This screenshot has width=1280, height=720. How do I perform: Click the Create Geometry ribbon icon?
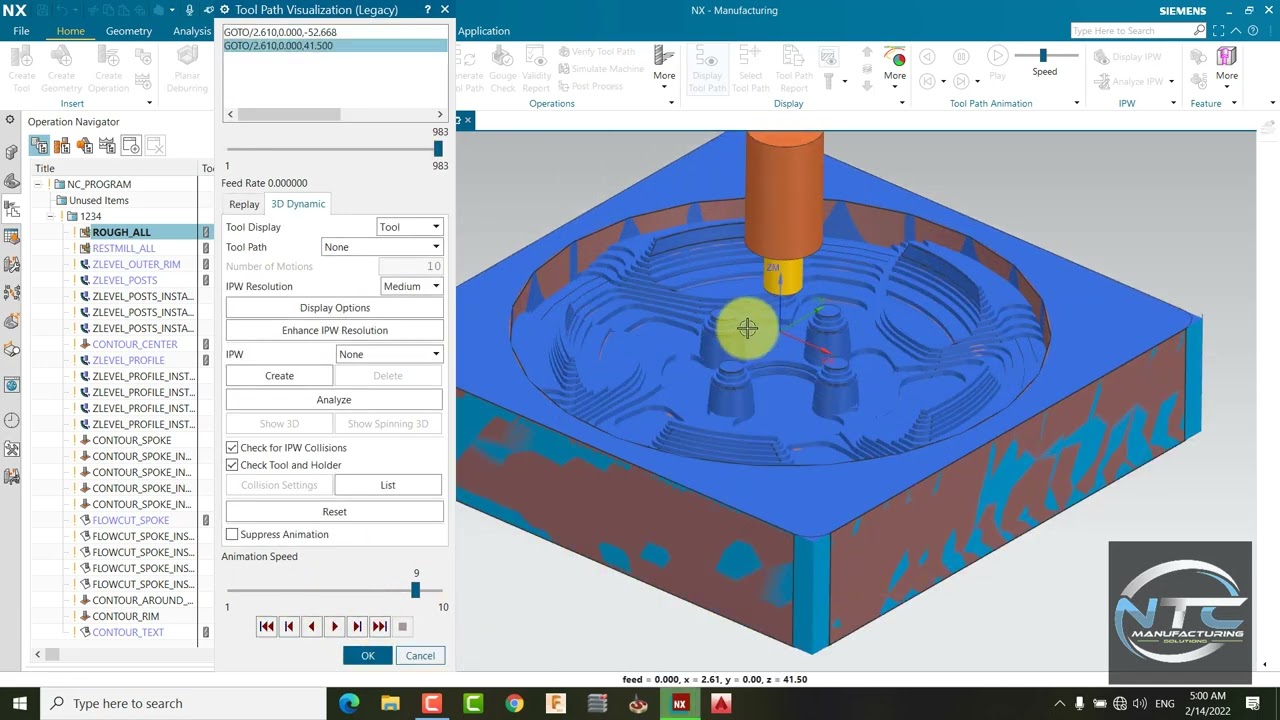tap(61, 69)
